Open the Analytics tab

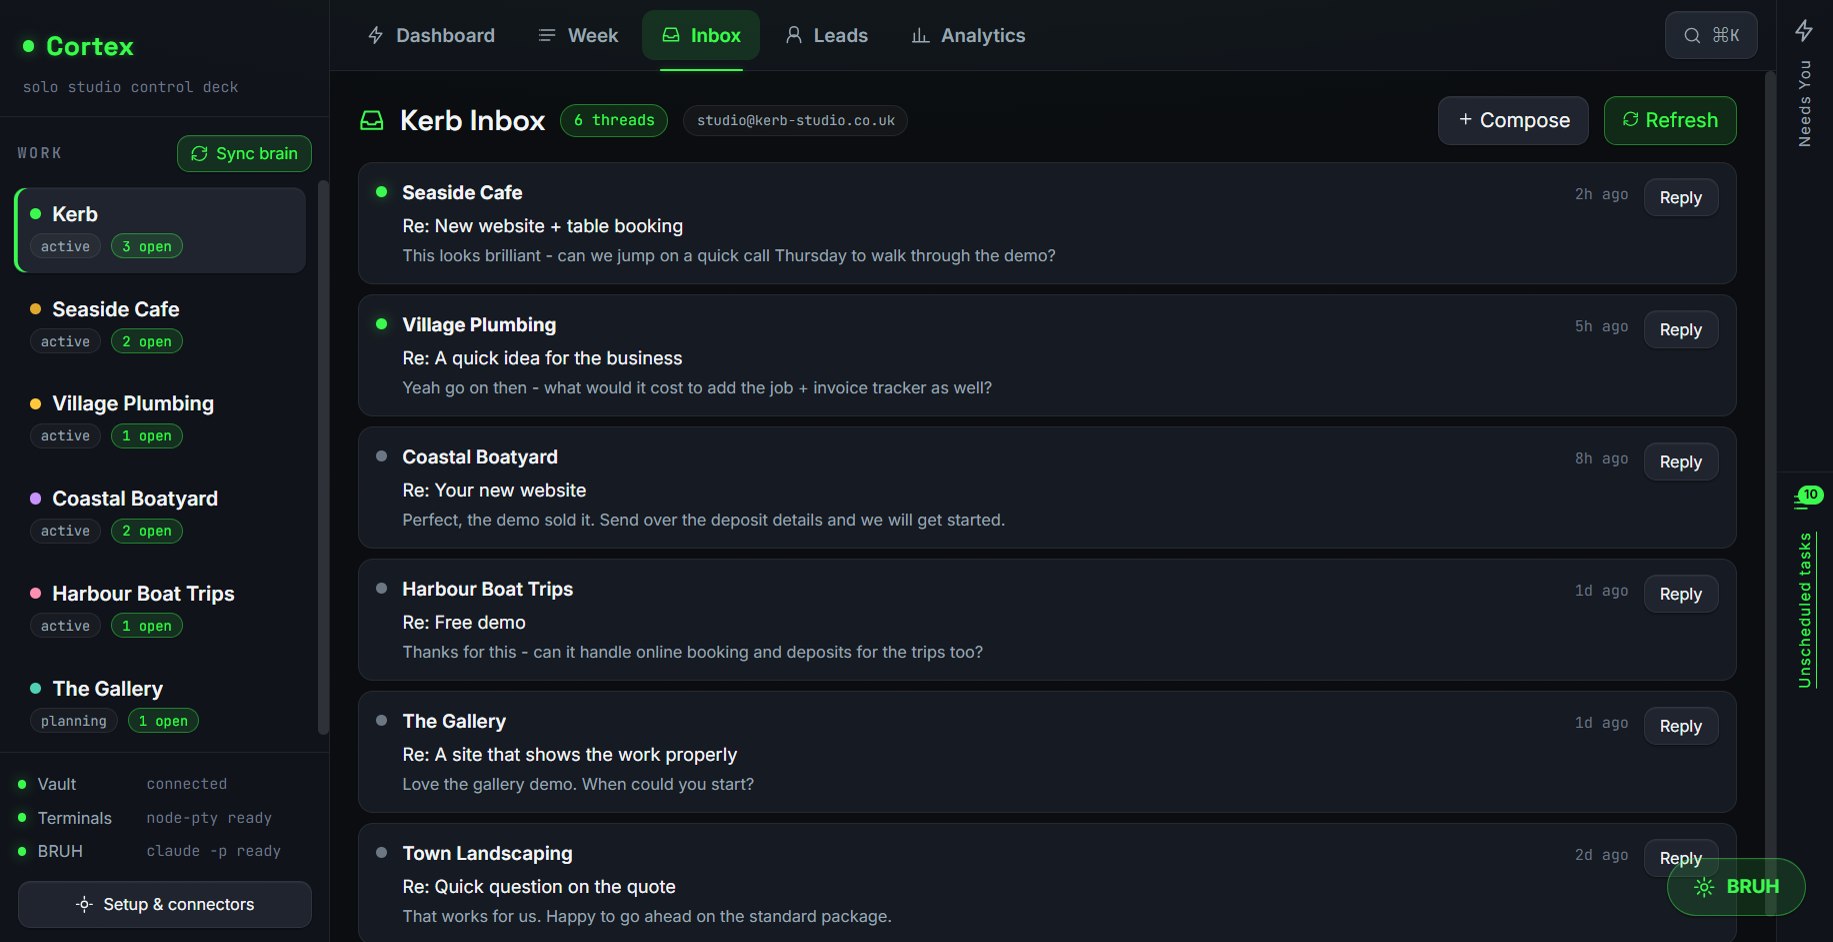point(968,35)
